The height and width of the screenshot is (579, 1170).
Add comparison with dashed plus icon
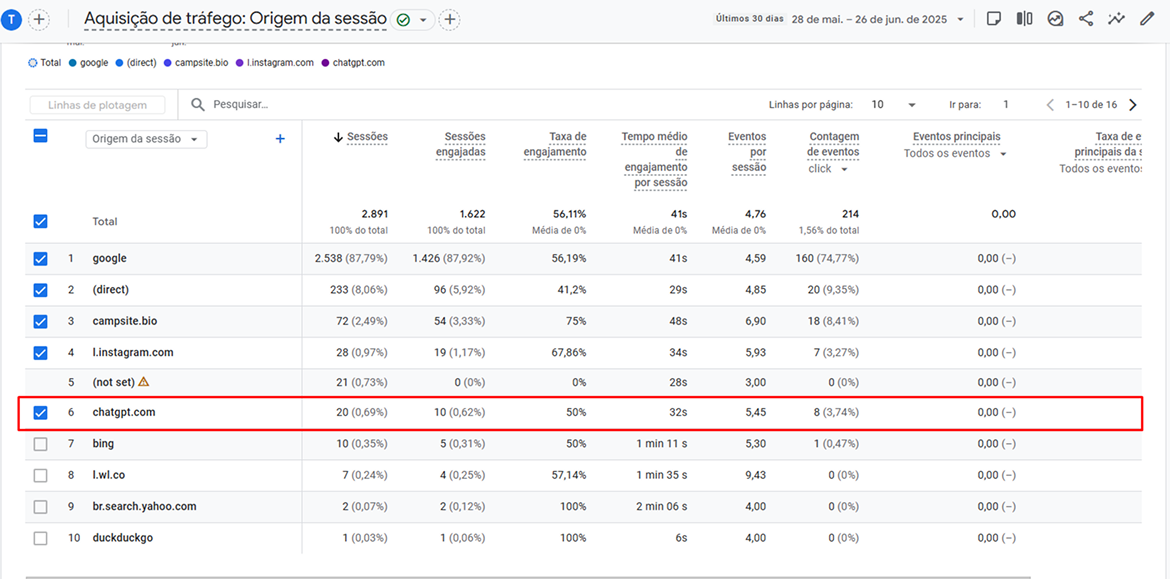tap(39, 19)
